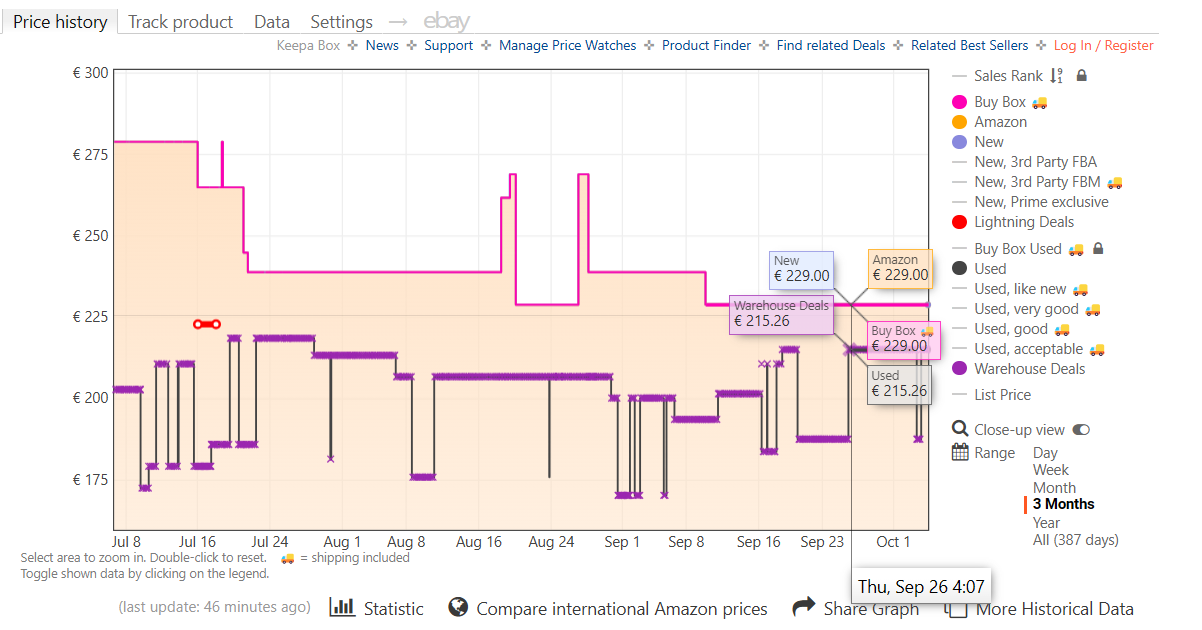The width and height of the screenshot is (1202, 630).
Task: Click the Close-up view magnifier icon
Action: click(959, 430)
